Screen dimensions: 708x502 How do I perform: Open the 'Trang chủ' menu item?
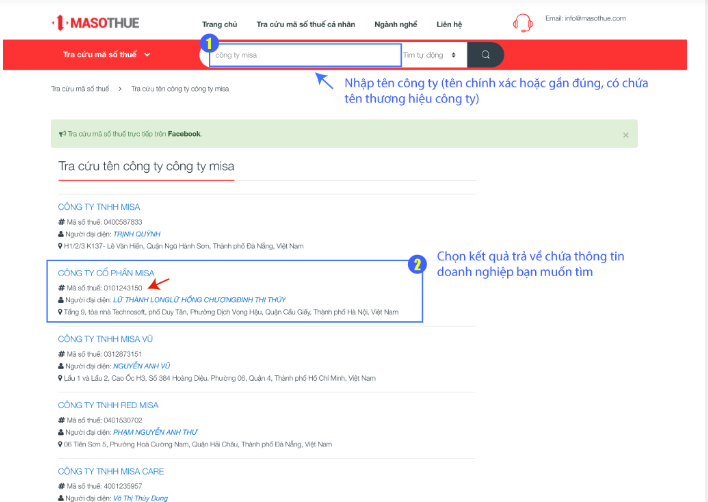click(219, 21)
